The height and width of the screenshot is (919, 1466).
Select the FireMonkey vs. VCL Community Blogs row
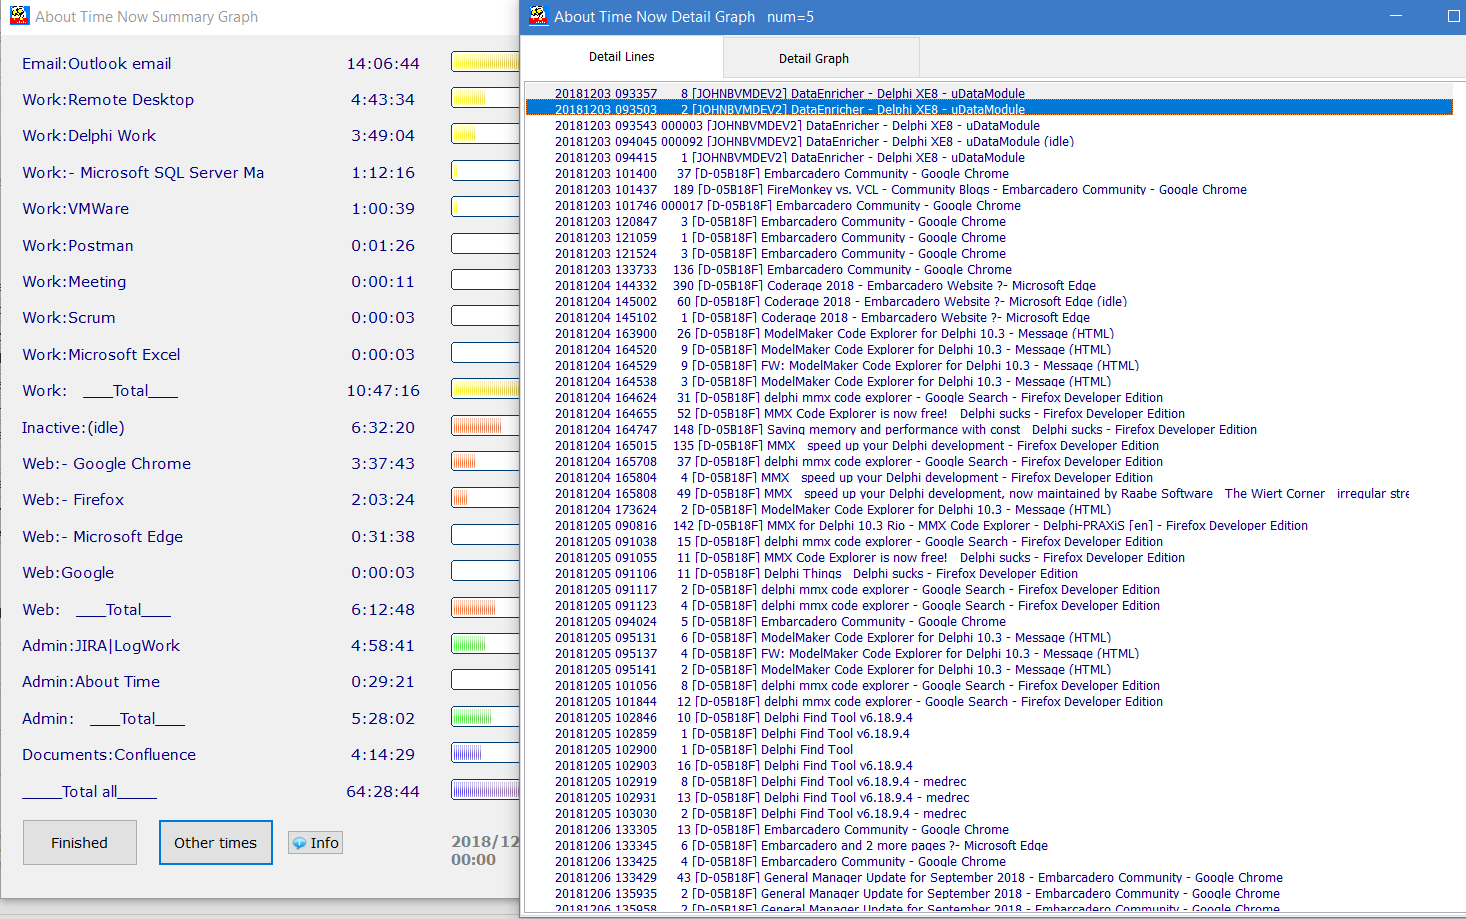(x=900, y=189)
